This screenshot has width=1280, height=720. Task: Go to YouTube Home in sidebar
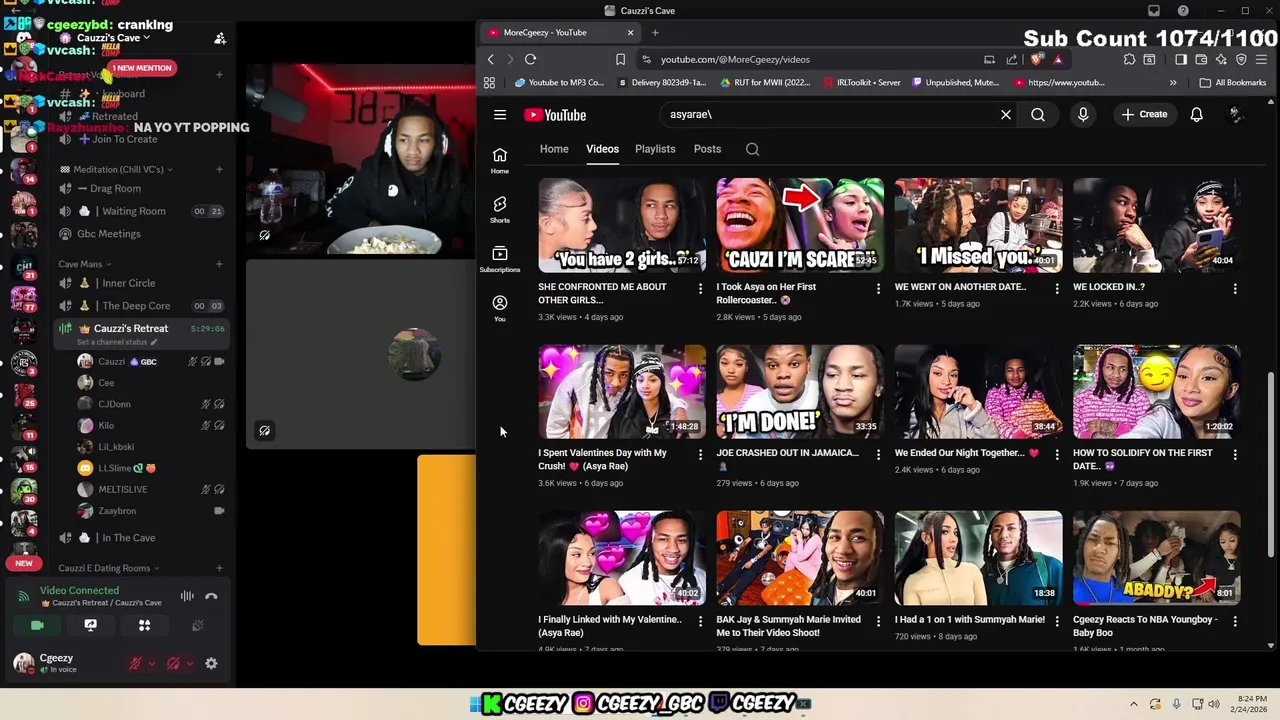point(500,160)
